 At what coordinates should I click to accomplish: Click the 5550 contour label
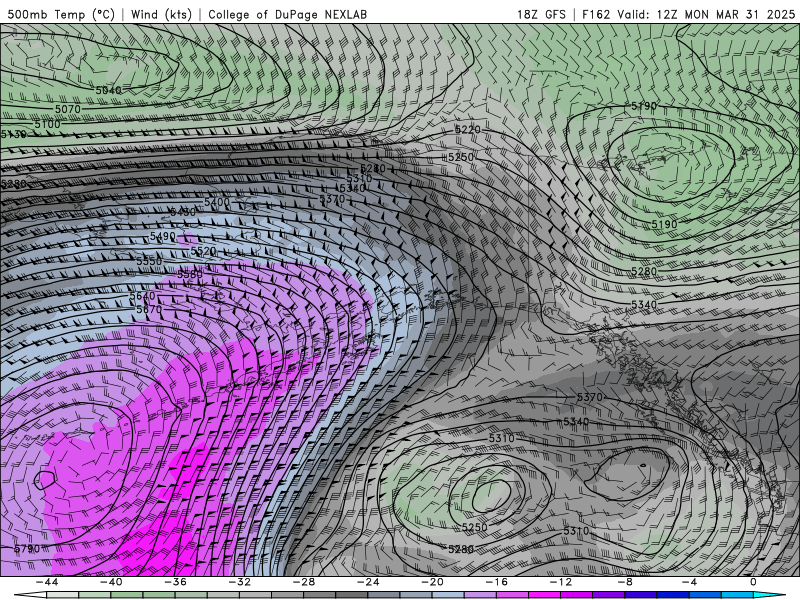[149, 261]
